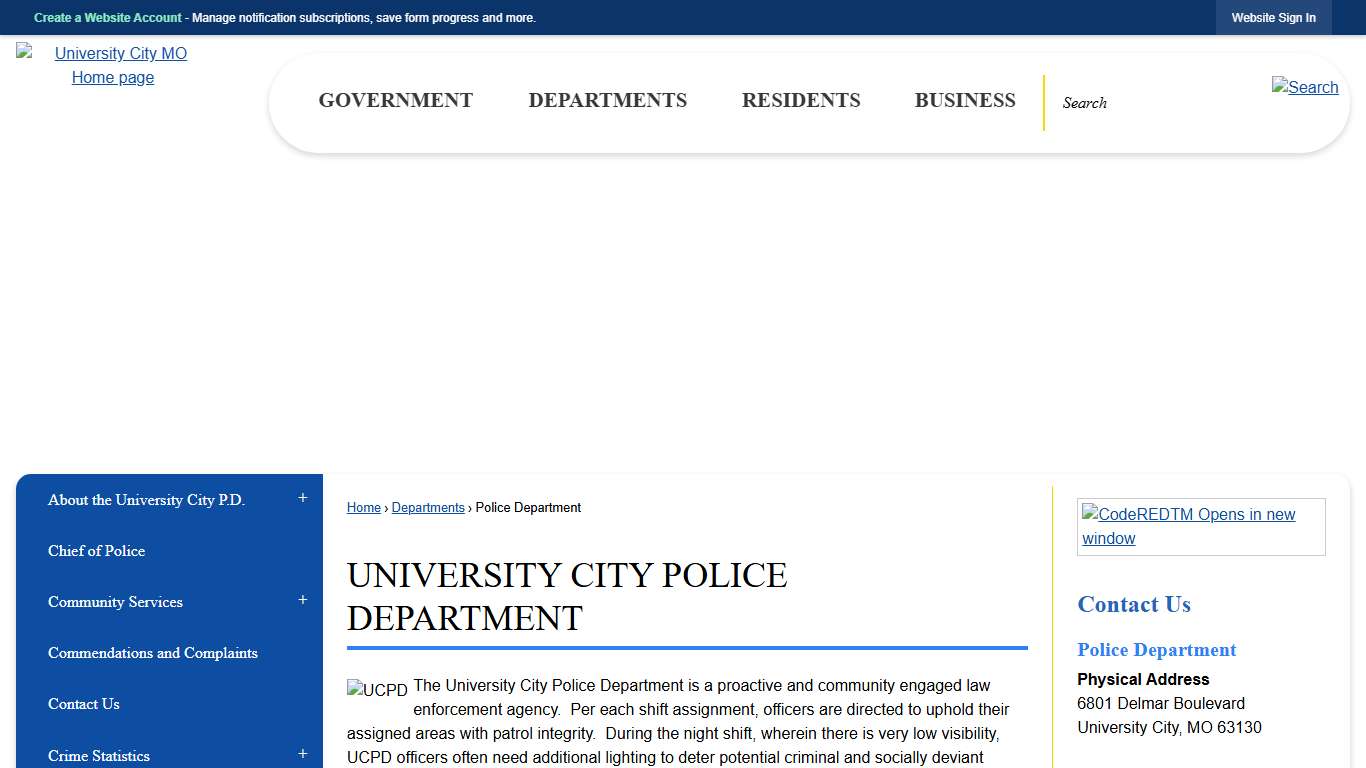The image size is (1366, 768).
Task: Expand the Crime Statistics menu
Action: tap(302, 753)
